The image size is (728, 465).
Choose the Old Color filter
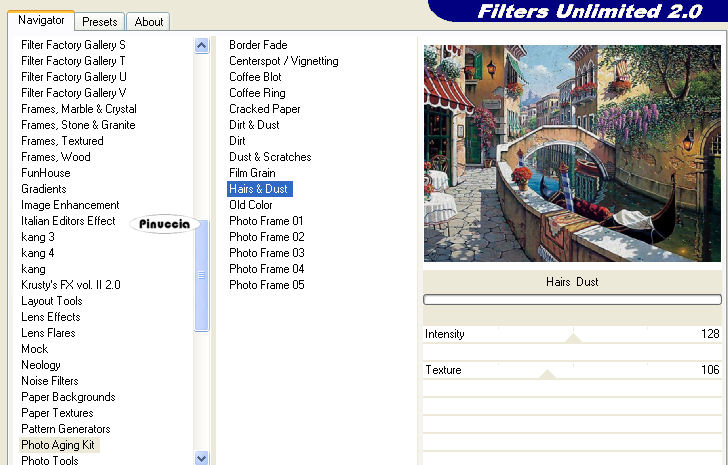coord(251,205)
